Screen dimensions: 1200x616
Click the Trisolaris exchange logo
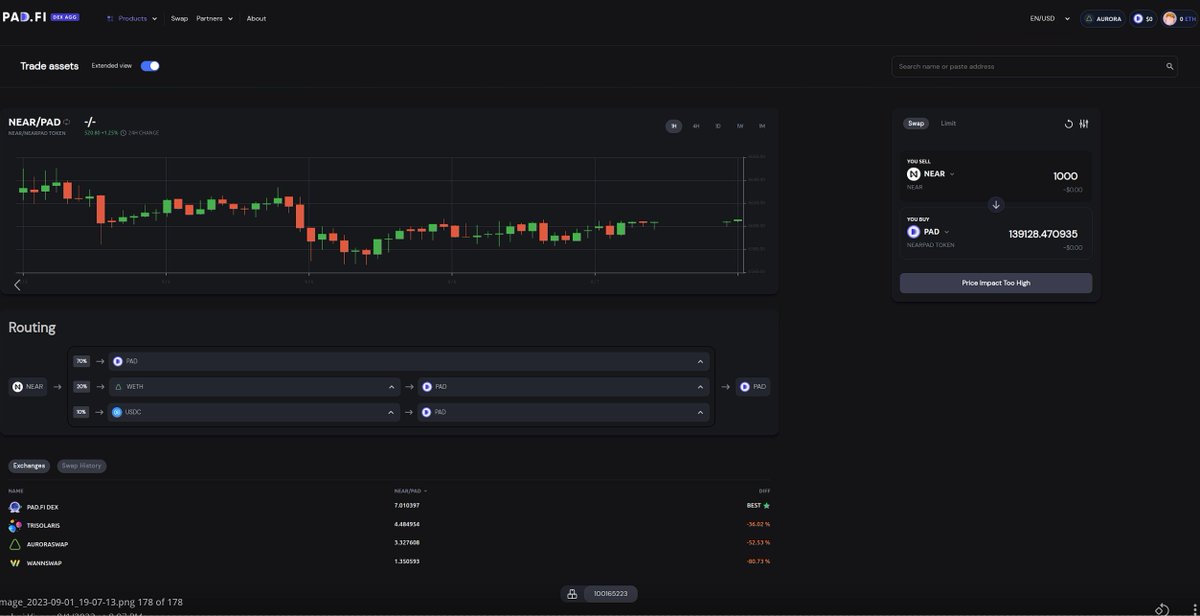(15, 525)
